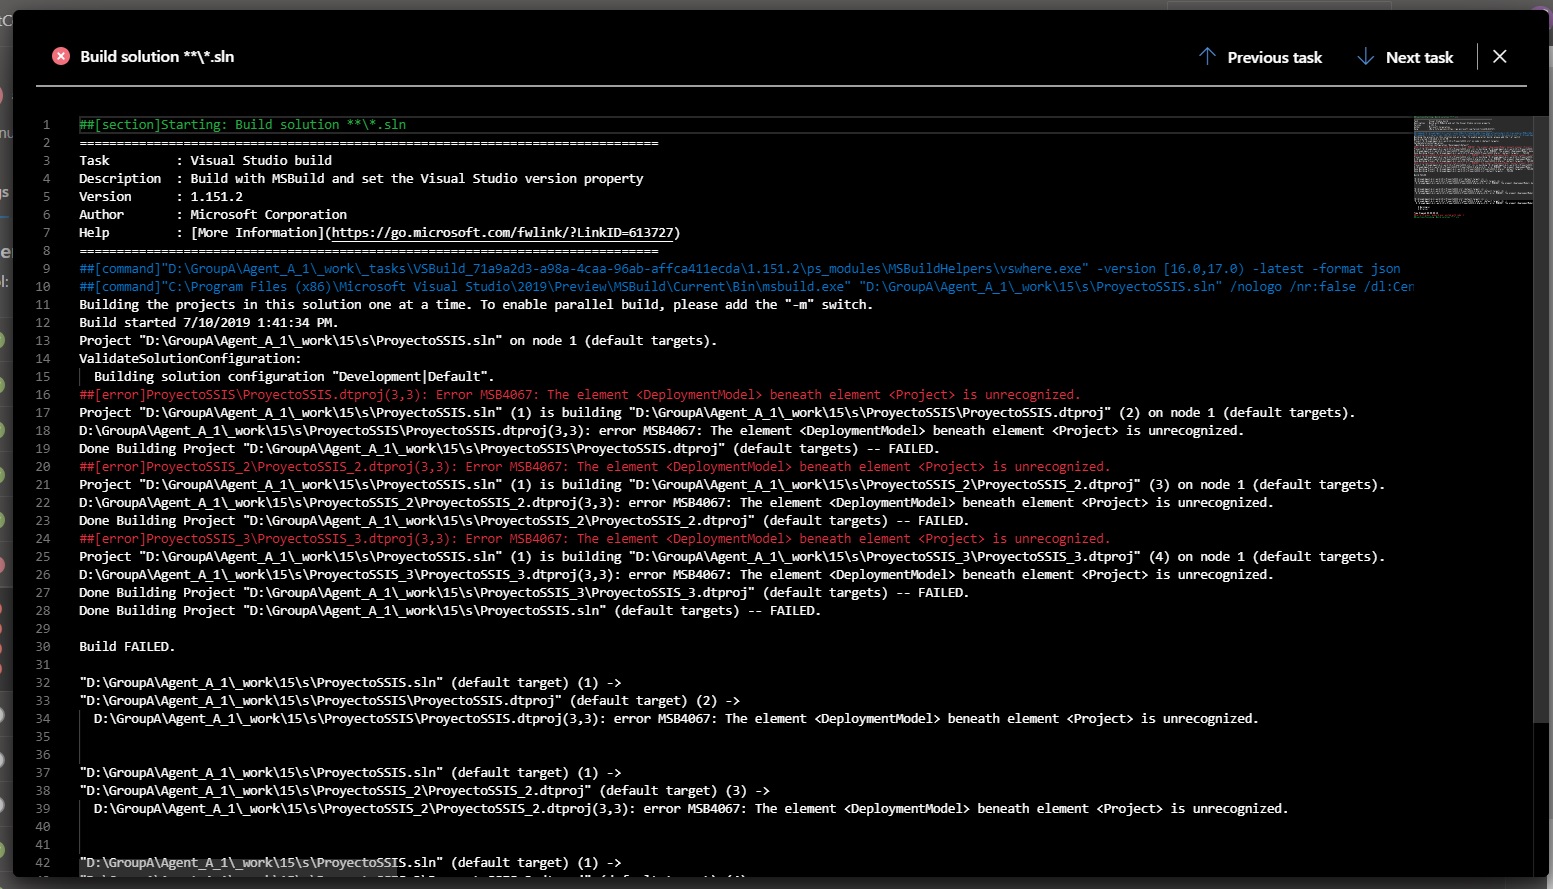Click the up arrow icon next to Previous task
This screenshot has height=889, width=1553.
(x=1208, y=57)
